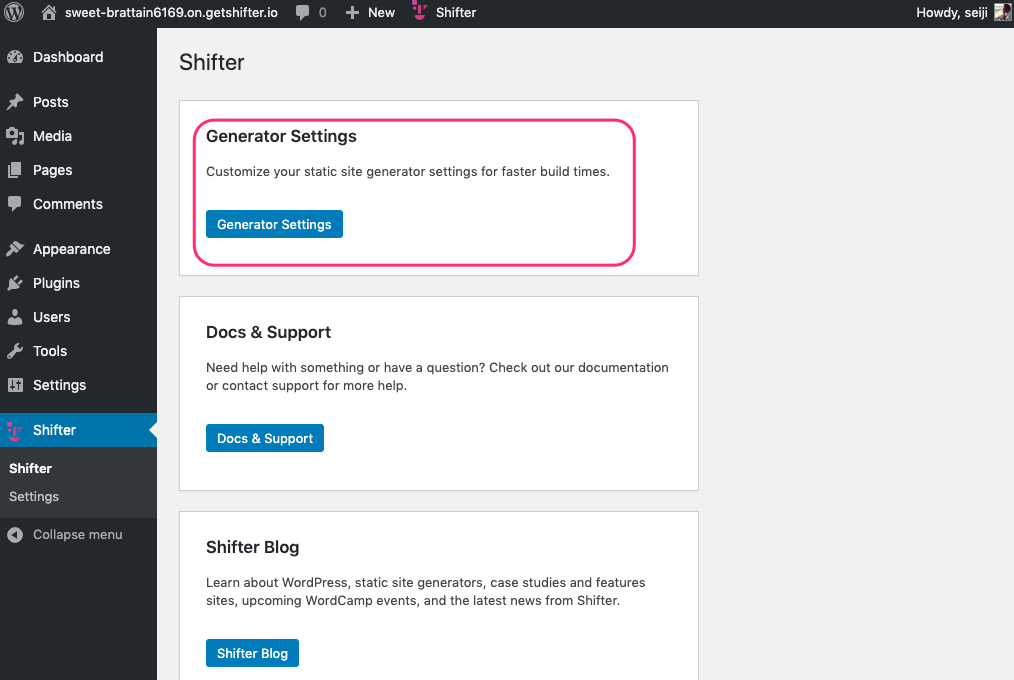Click the Media icon in sidebar
Viewport: 1014px width, 680px height.
[x=15, y=136]
